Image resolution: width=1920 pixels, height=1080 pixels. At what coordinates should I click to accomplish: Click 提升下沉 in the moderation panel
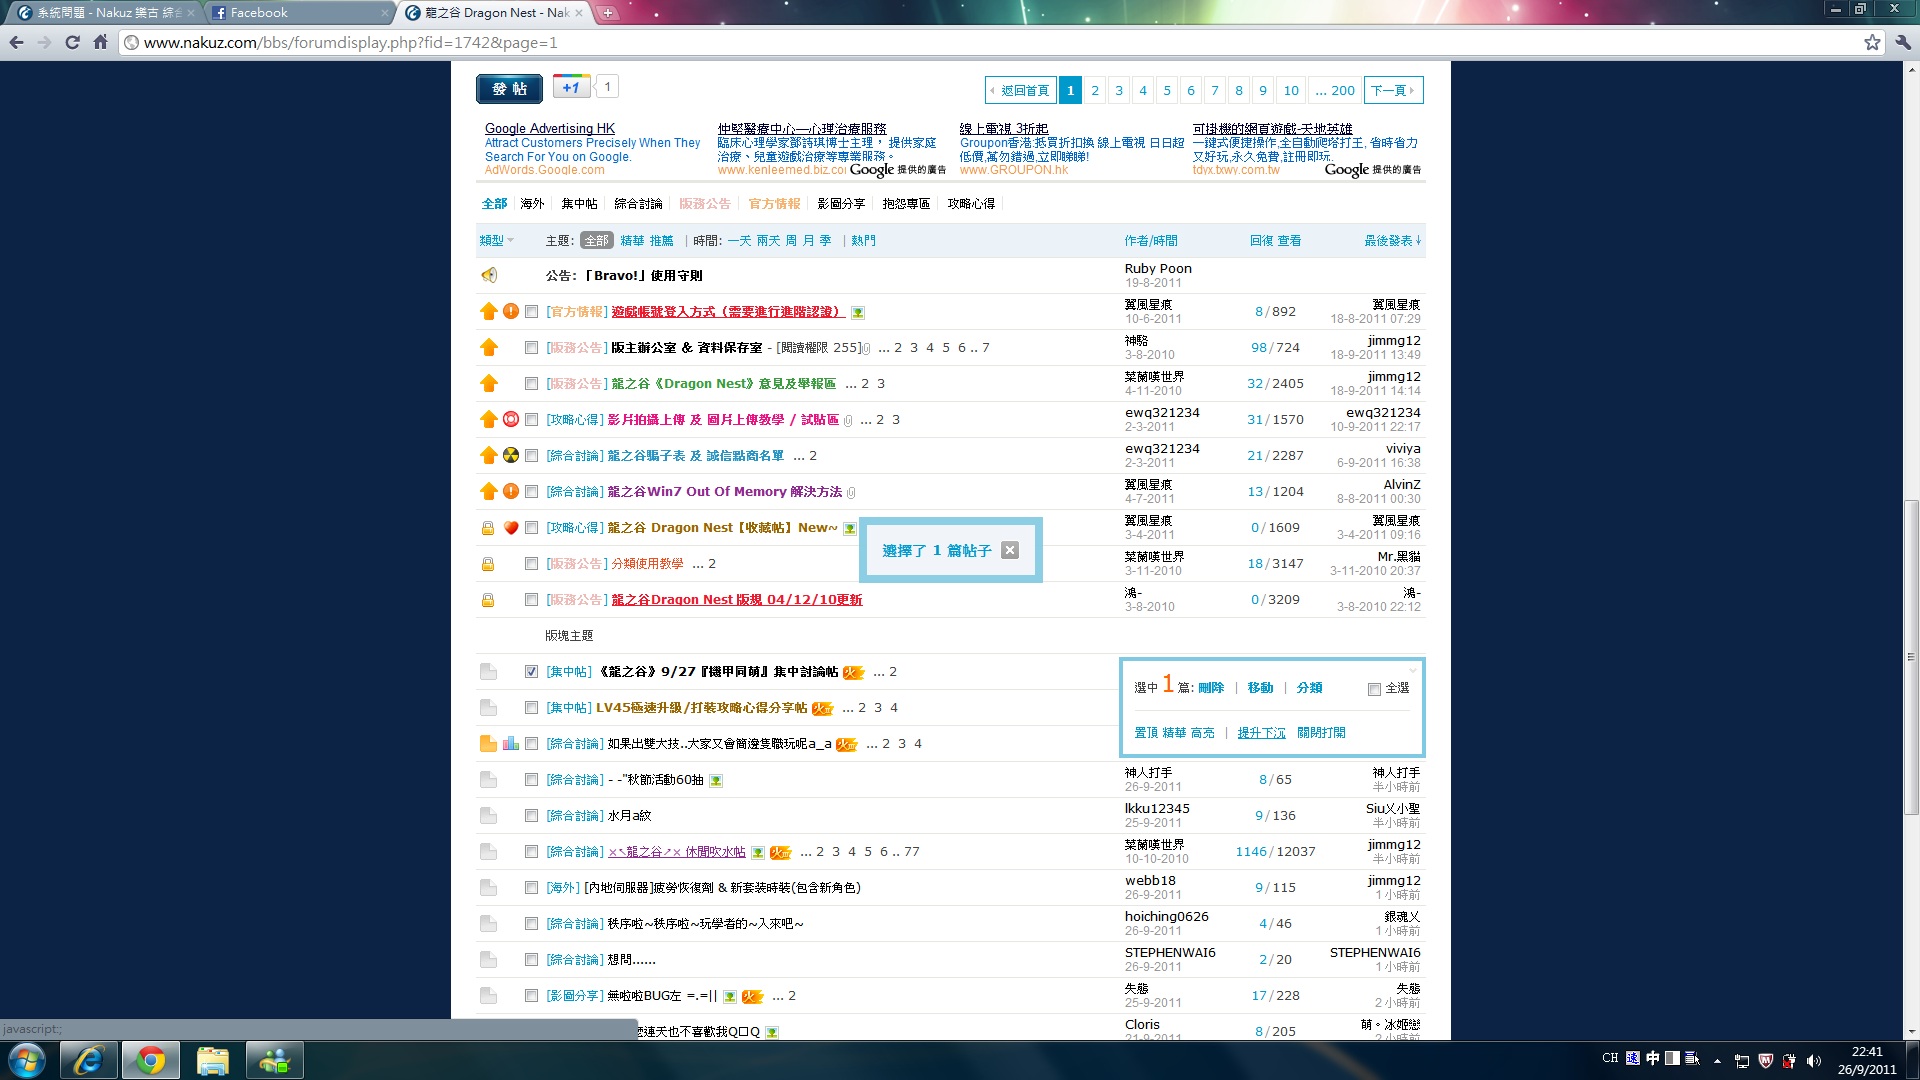[x=1261, y=732]
